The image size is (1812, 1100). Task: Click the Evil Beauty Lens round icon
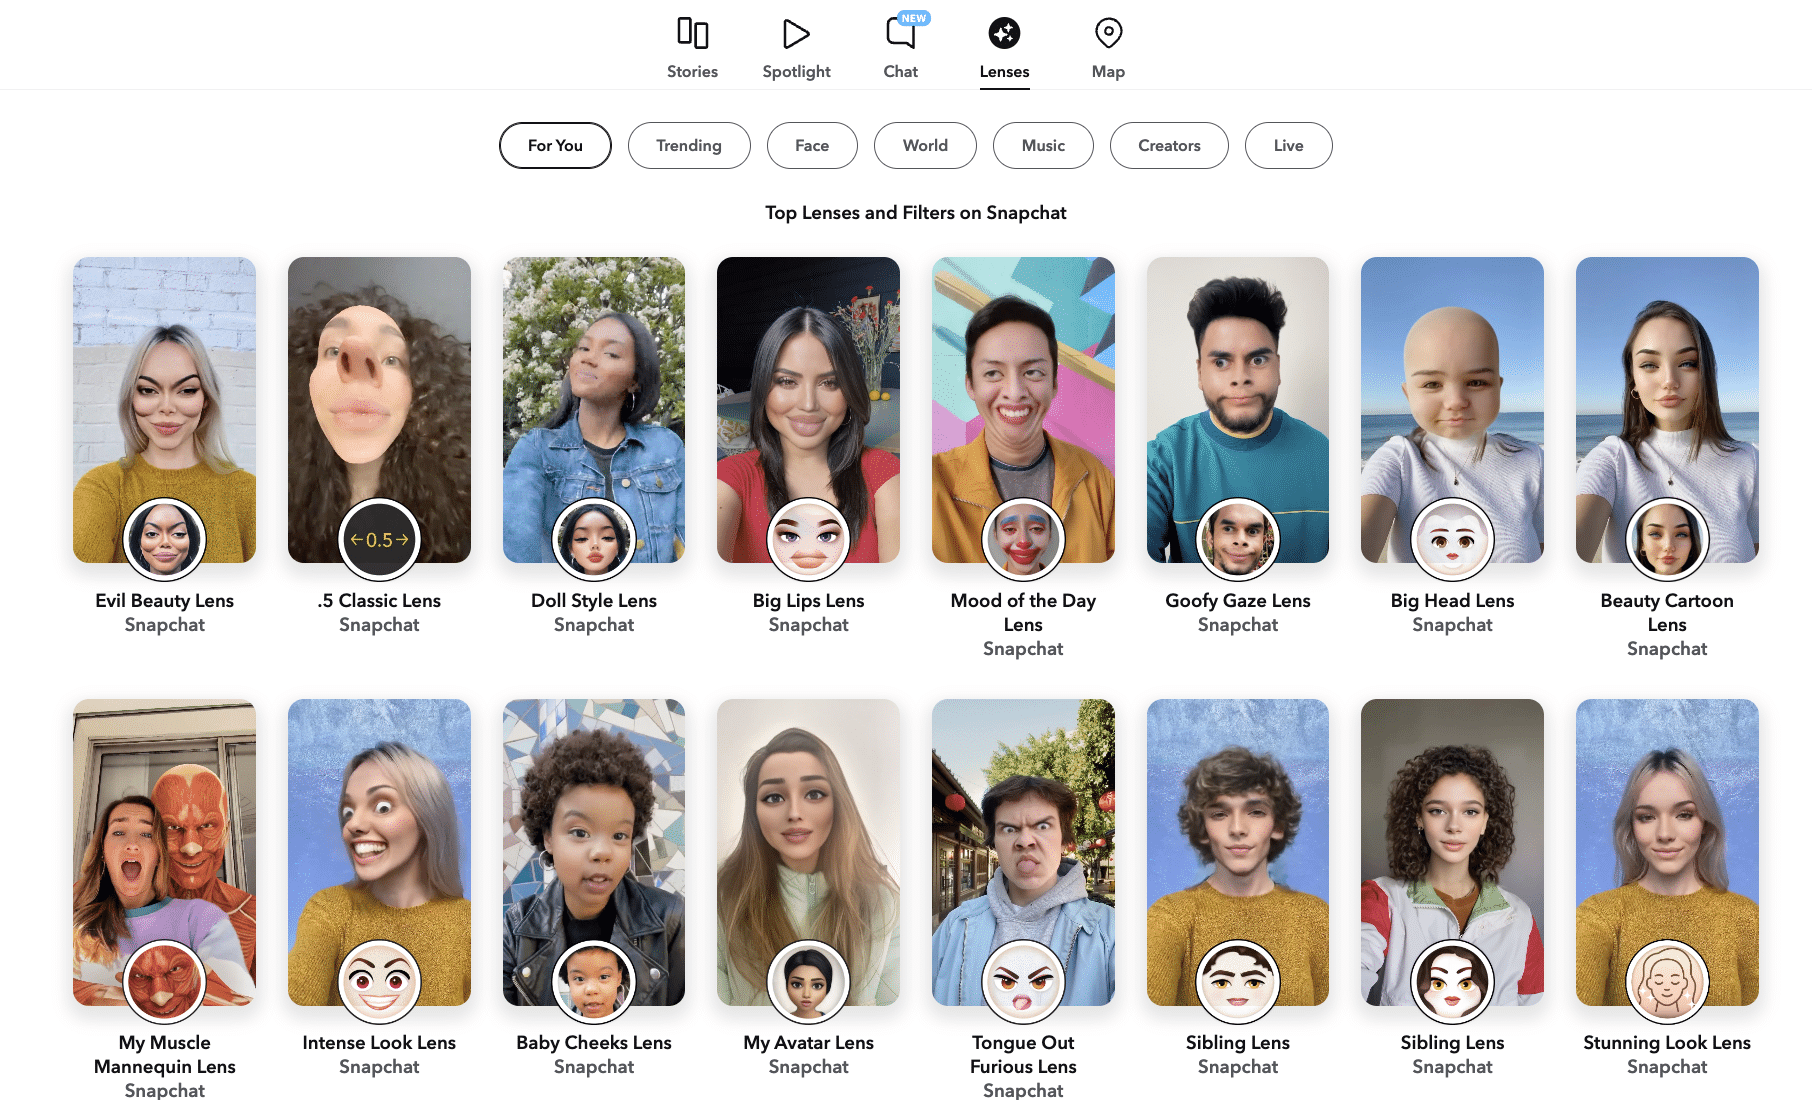pyautogui.click(x=164, y=540)
